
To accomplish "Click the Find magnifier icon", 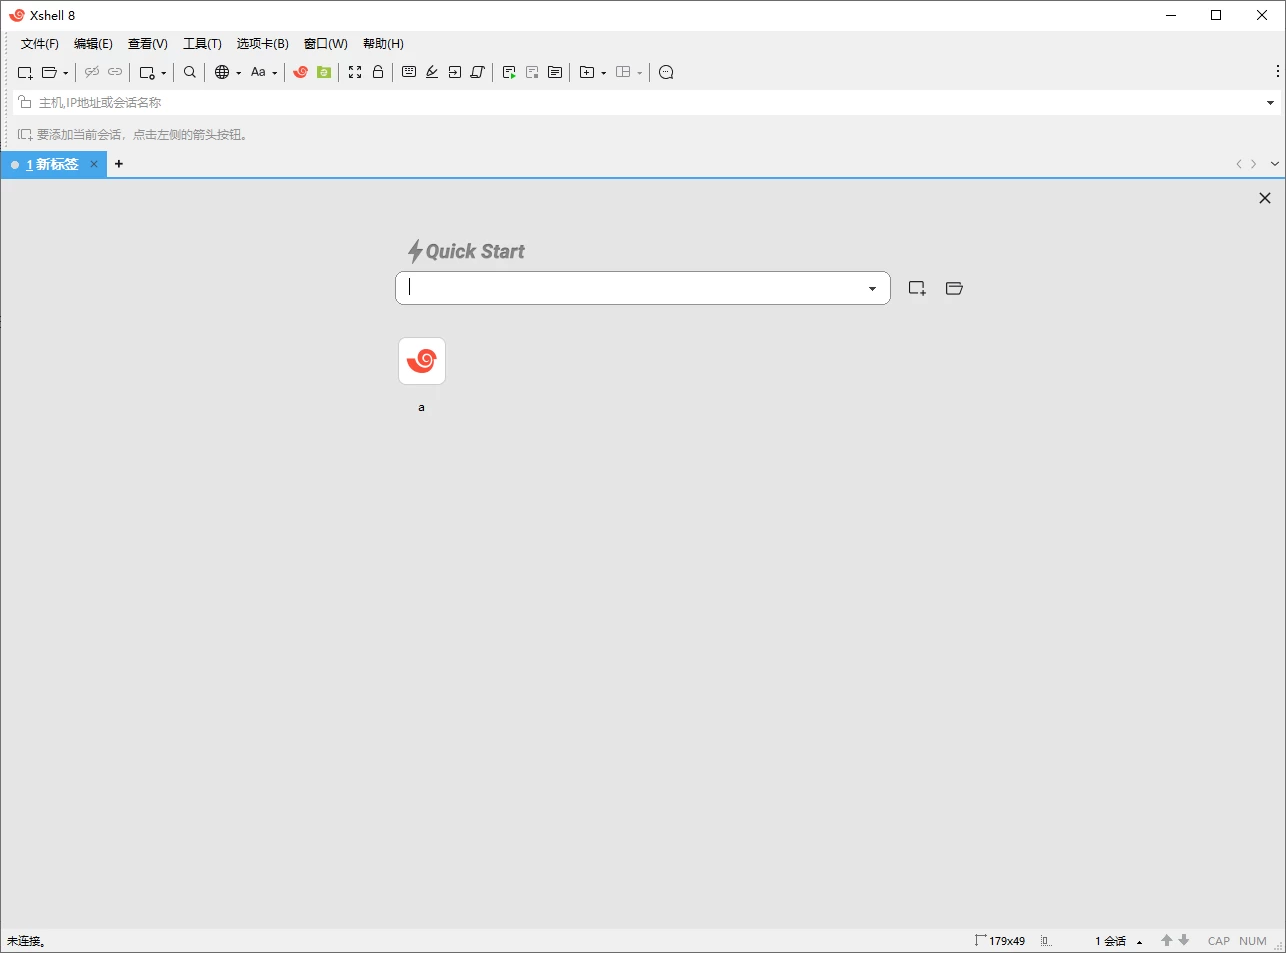I will (190, 72).
